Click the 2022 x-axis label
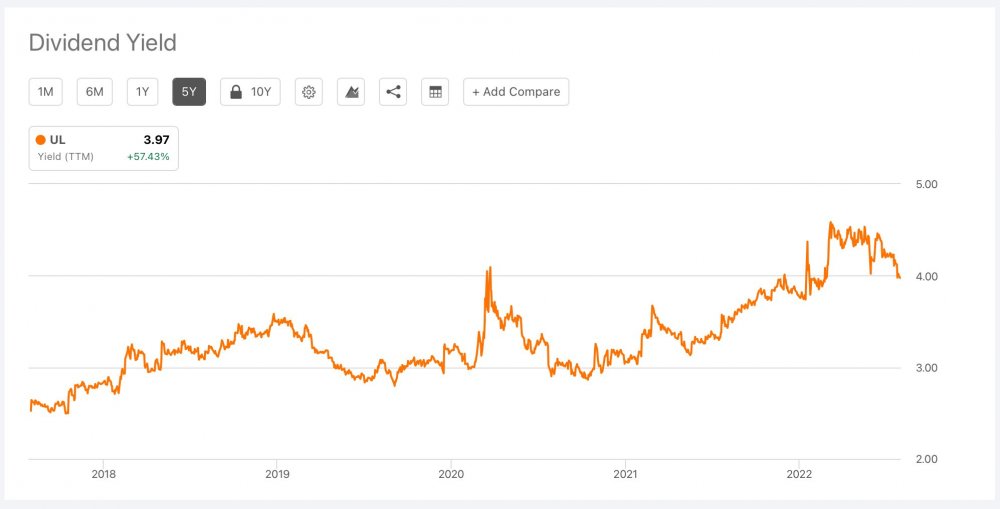The width and height of the screenshot is (1000, 509). coord(799,473)
